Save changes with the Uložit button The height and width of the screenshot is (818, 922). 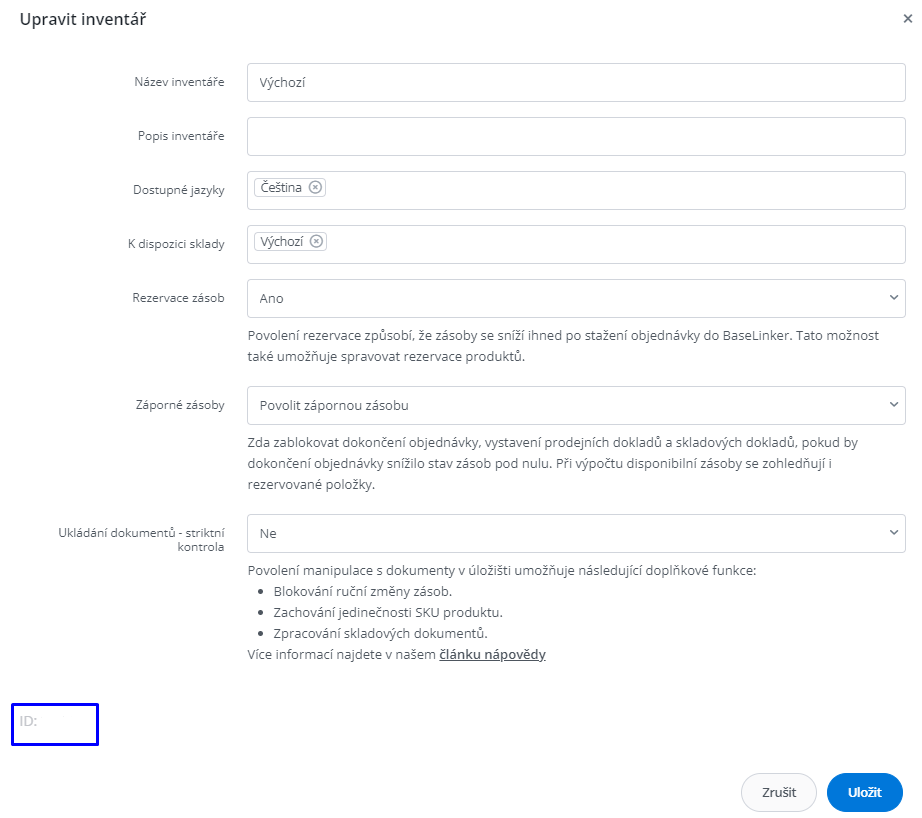[x=864, y=792]
